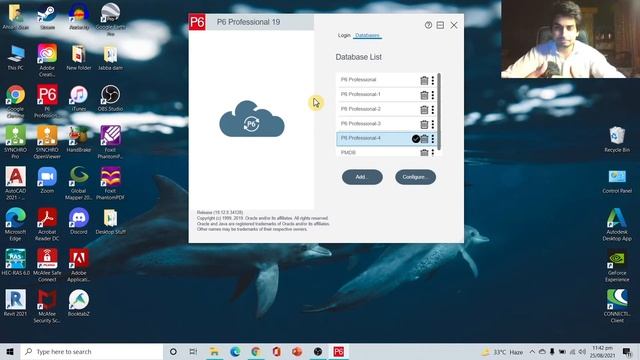The width and height of the screenshot is (640, 360).
Task: Select the P6 Professional desktop shortcut
Action: click(47, 101)
